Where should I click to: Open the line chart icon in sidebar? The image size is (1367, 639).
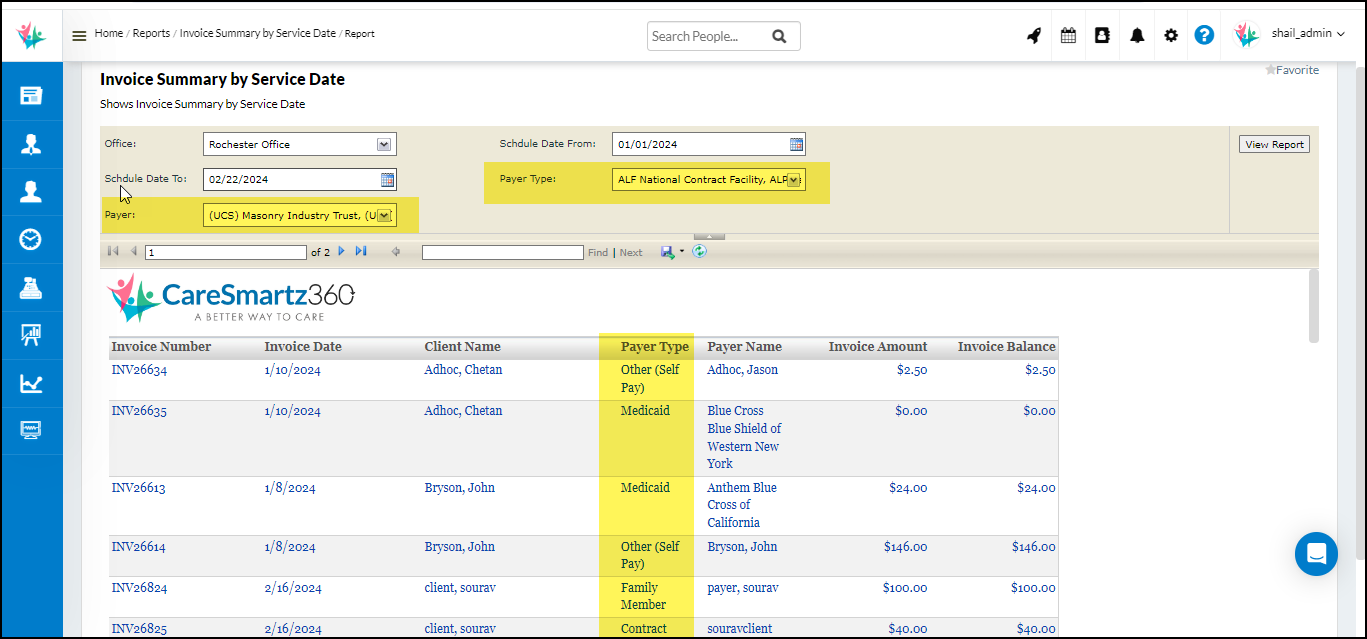click(x=31, y=383)
